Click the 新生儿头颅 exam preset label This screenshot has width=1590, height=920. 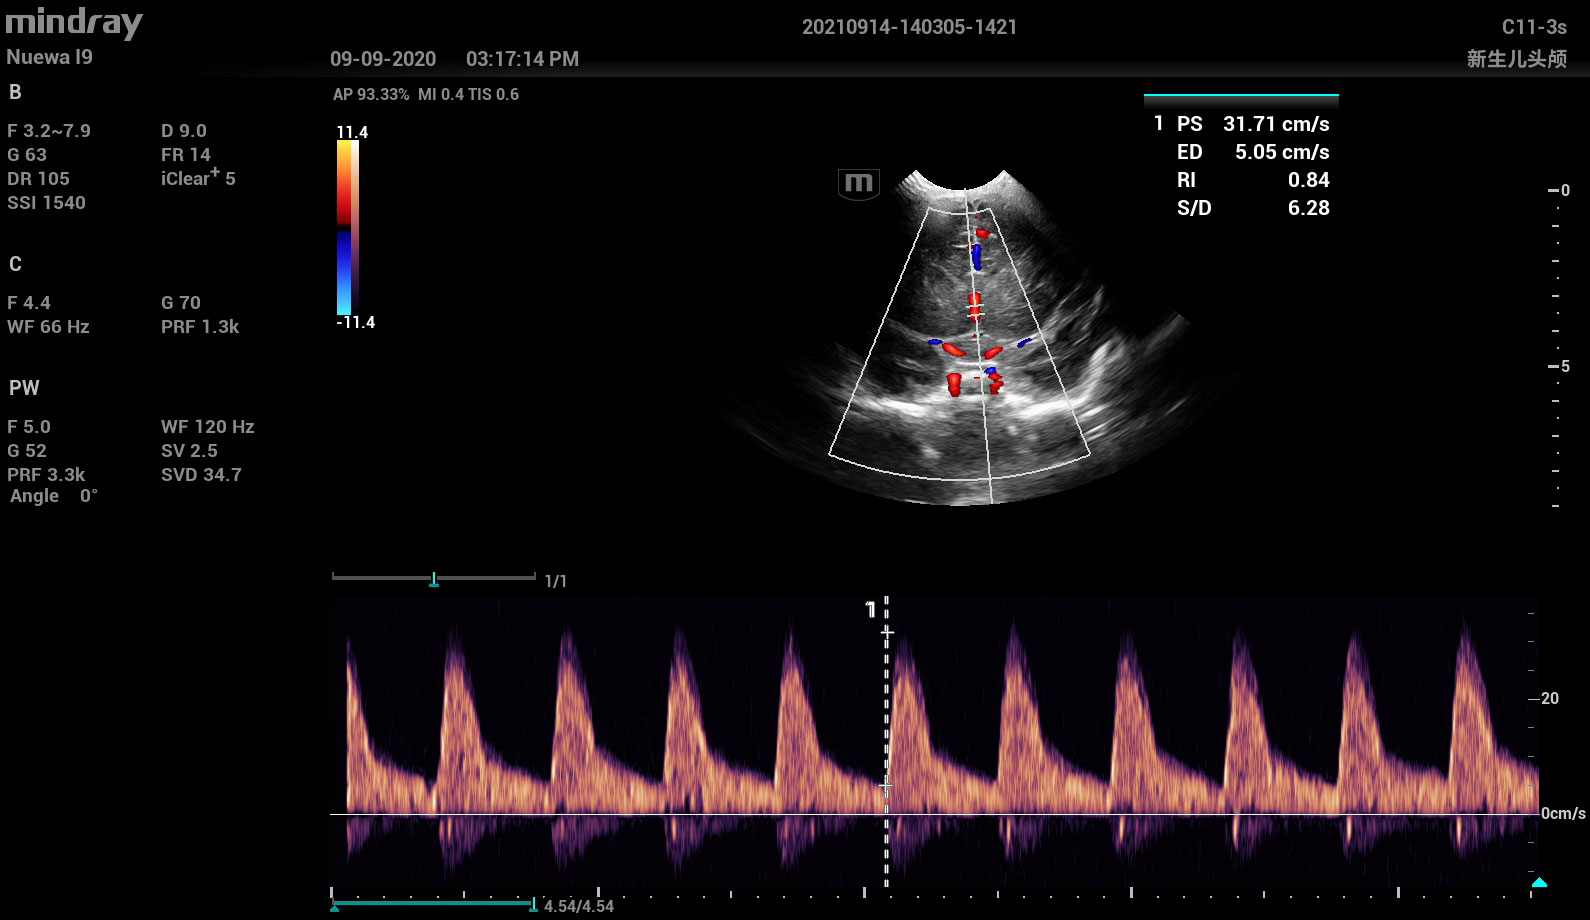coord(1516,59)
